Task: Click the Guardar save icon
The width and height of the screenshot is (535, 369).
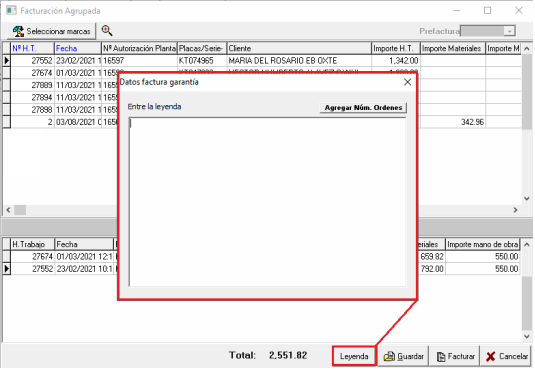Action: click(389, 357)
